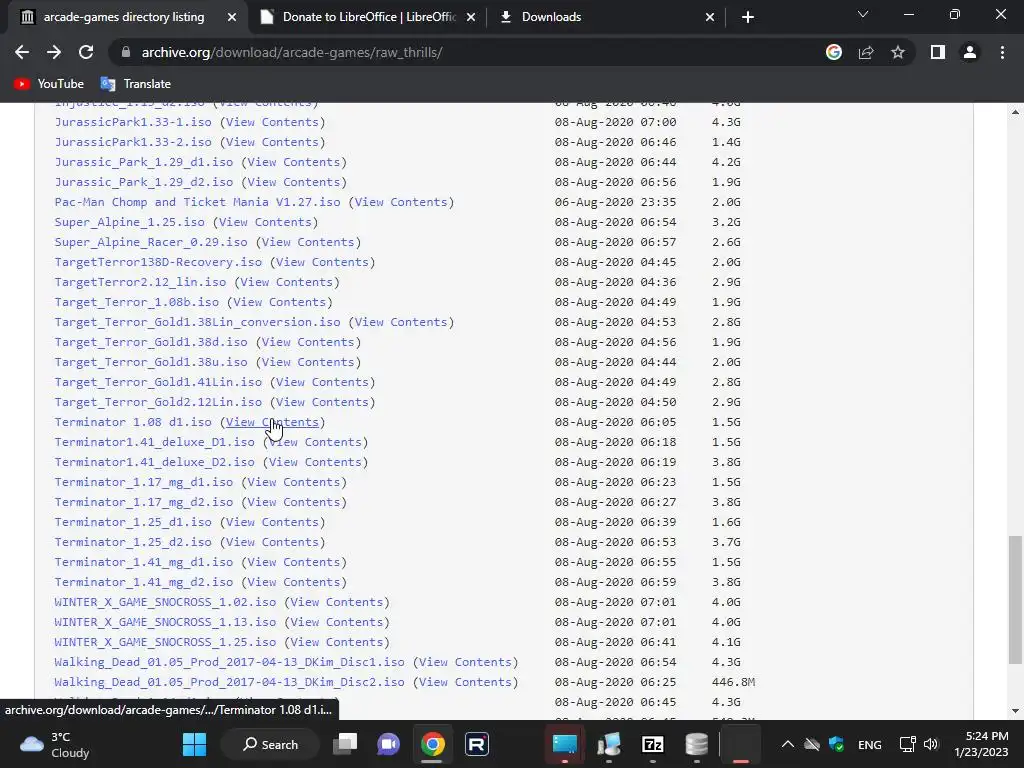1024x768 pixels.
Task: Click the Google icon in address bar
Action: click(834, 52)
